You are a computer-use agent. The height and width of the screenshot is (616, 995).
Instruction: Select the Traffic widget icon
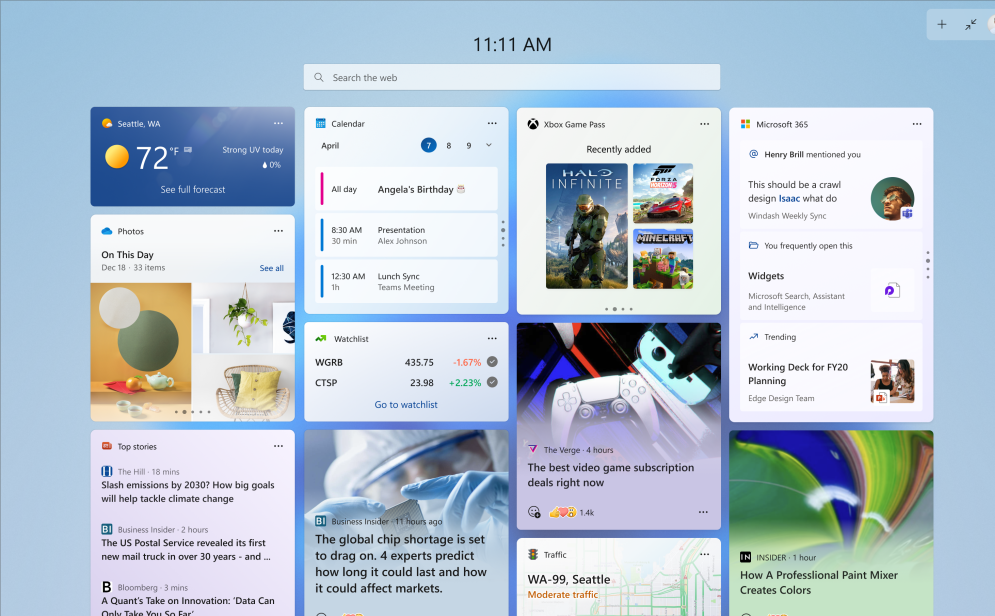pos(531,554)
